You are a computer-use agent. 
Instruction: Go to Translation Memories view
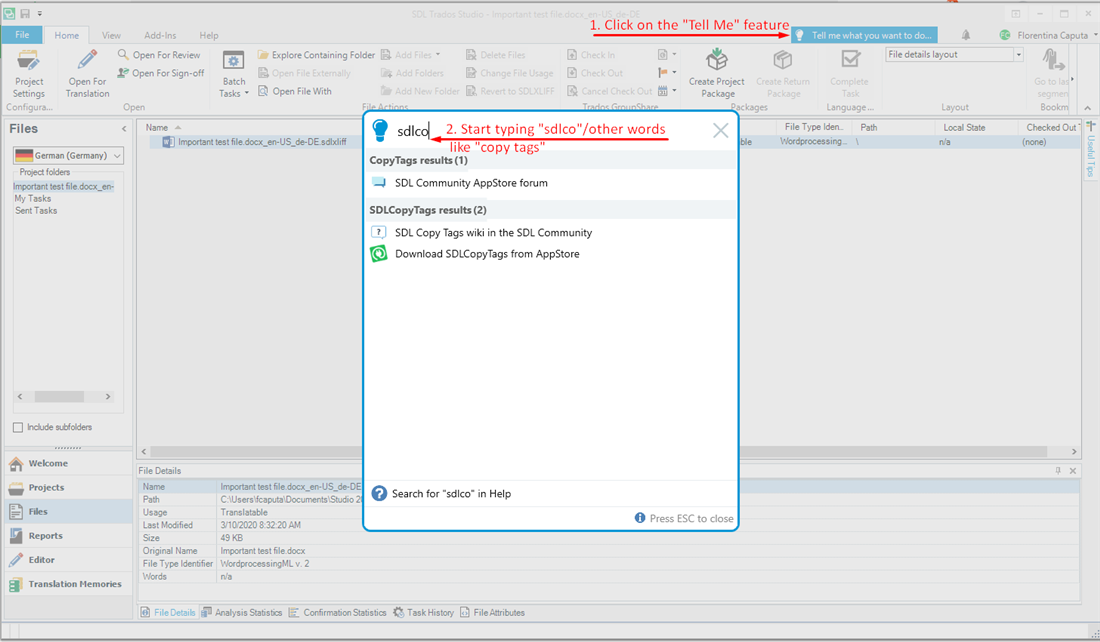pyautogui.click(x=68, y=584)
